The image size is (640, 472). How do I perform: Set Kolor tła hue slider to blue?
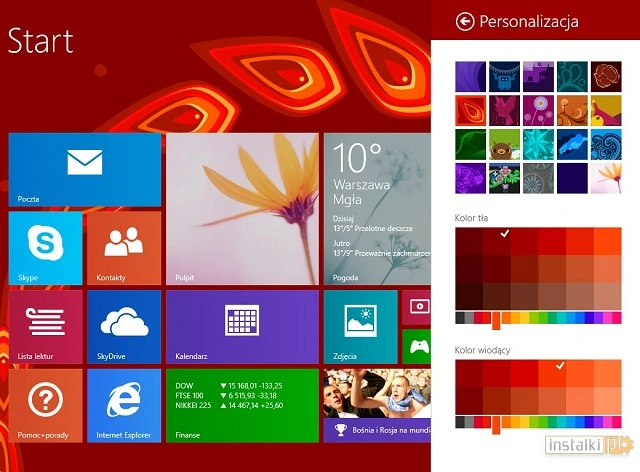[580, 318]
